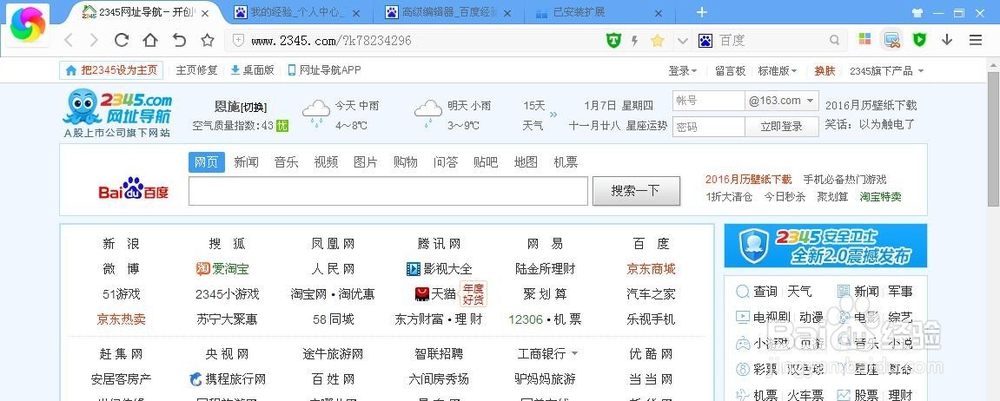The width and height of the screenshot is (1000, 401).
Task: Click the browser back arrow
Action: [x=69, y=40]
